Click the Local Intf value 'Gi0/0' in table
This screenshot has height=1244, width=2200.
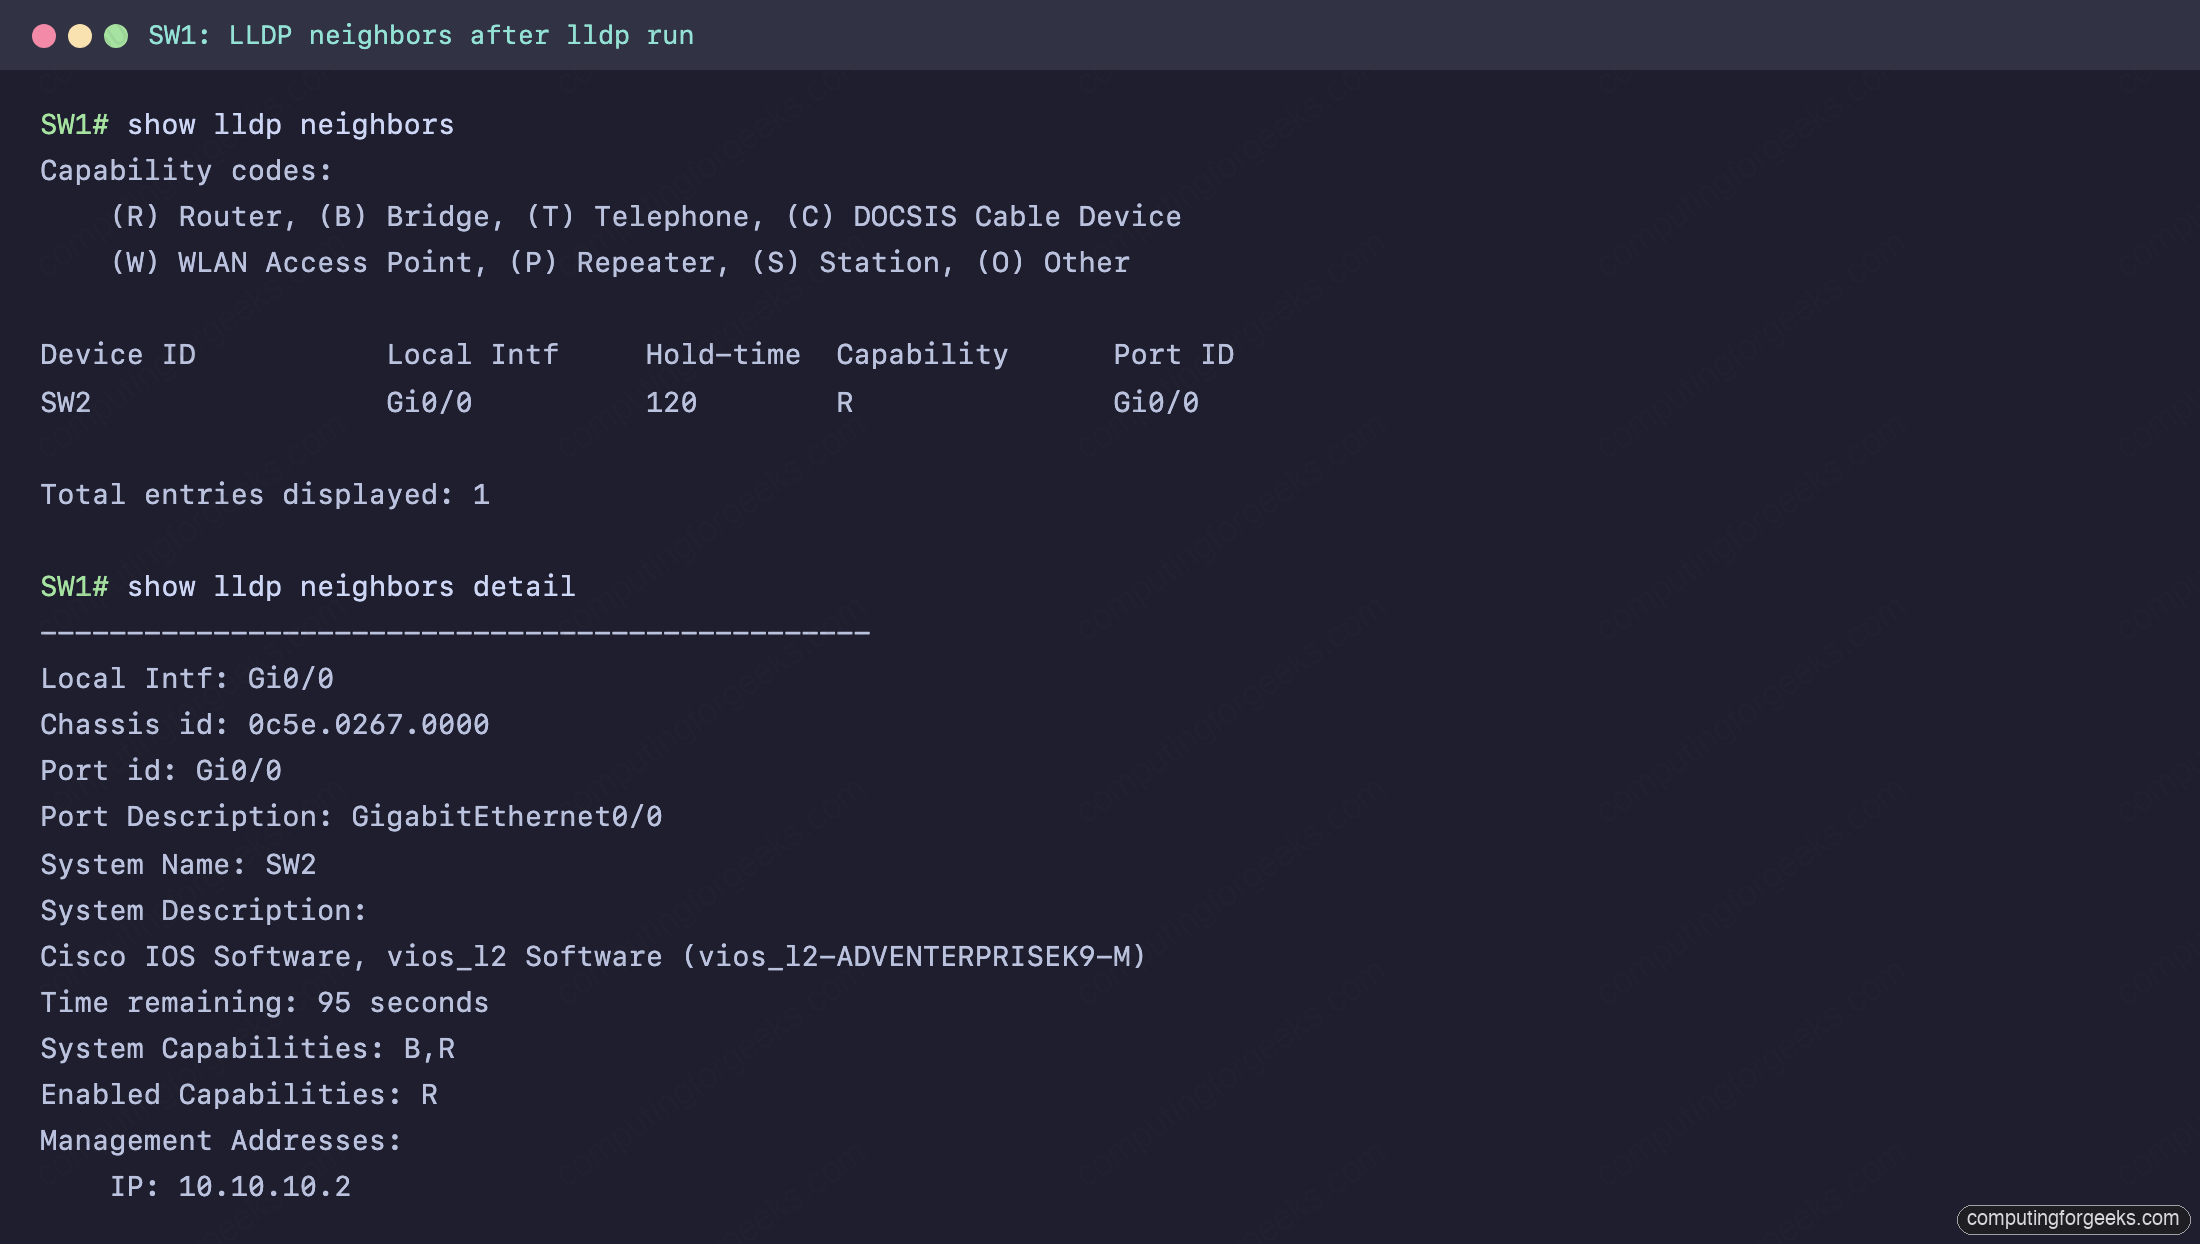point(429,403)
